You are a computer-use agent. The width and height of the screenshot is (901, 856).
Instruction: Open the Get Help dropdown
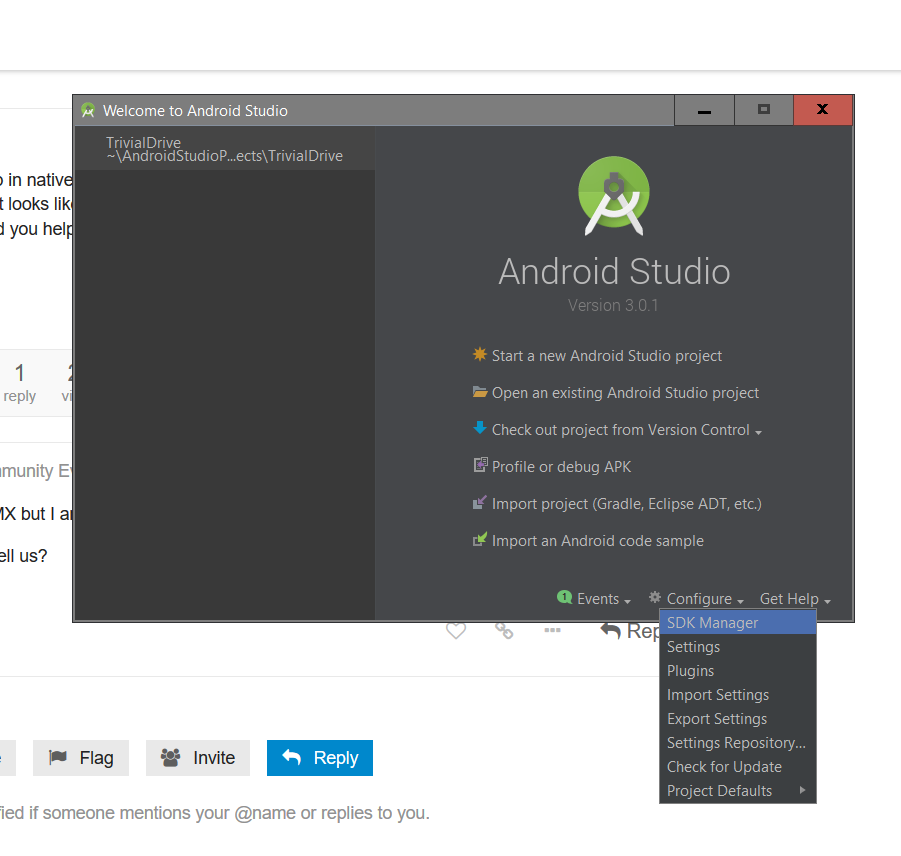coord(794,599)
